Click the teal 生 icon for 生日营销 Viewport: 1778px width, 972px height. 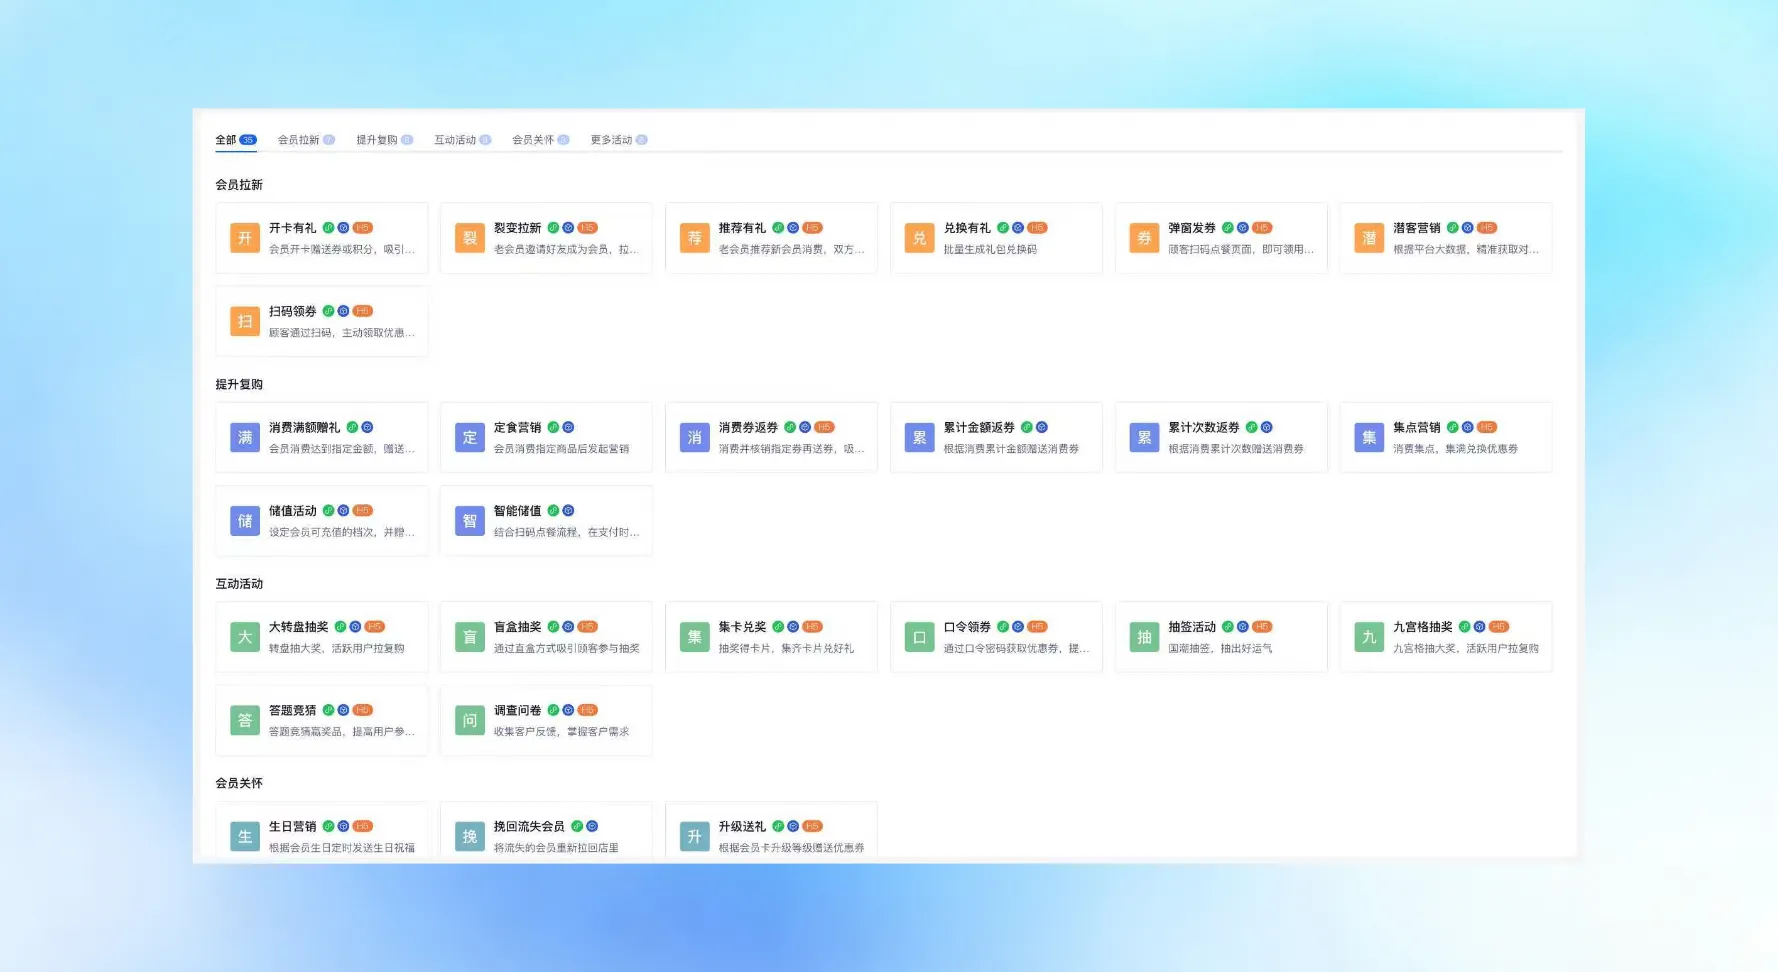click(244, 837)
